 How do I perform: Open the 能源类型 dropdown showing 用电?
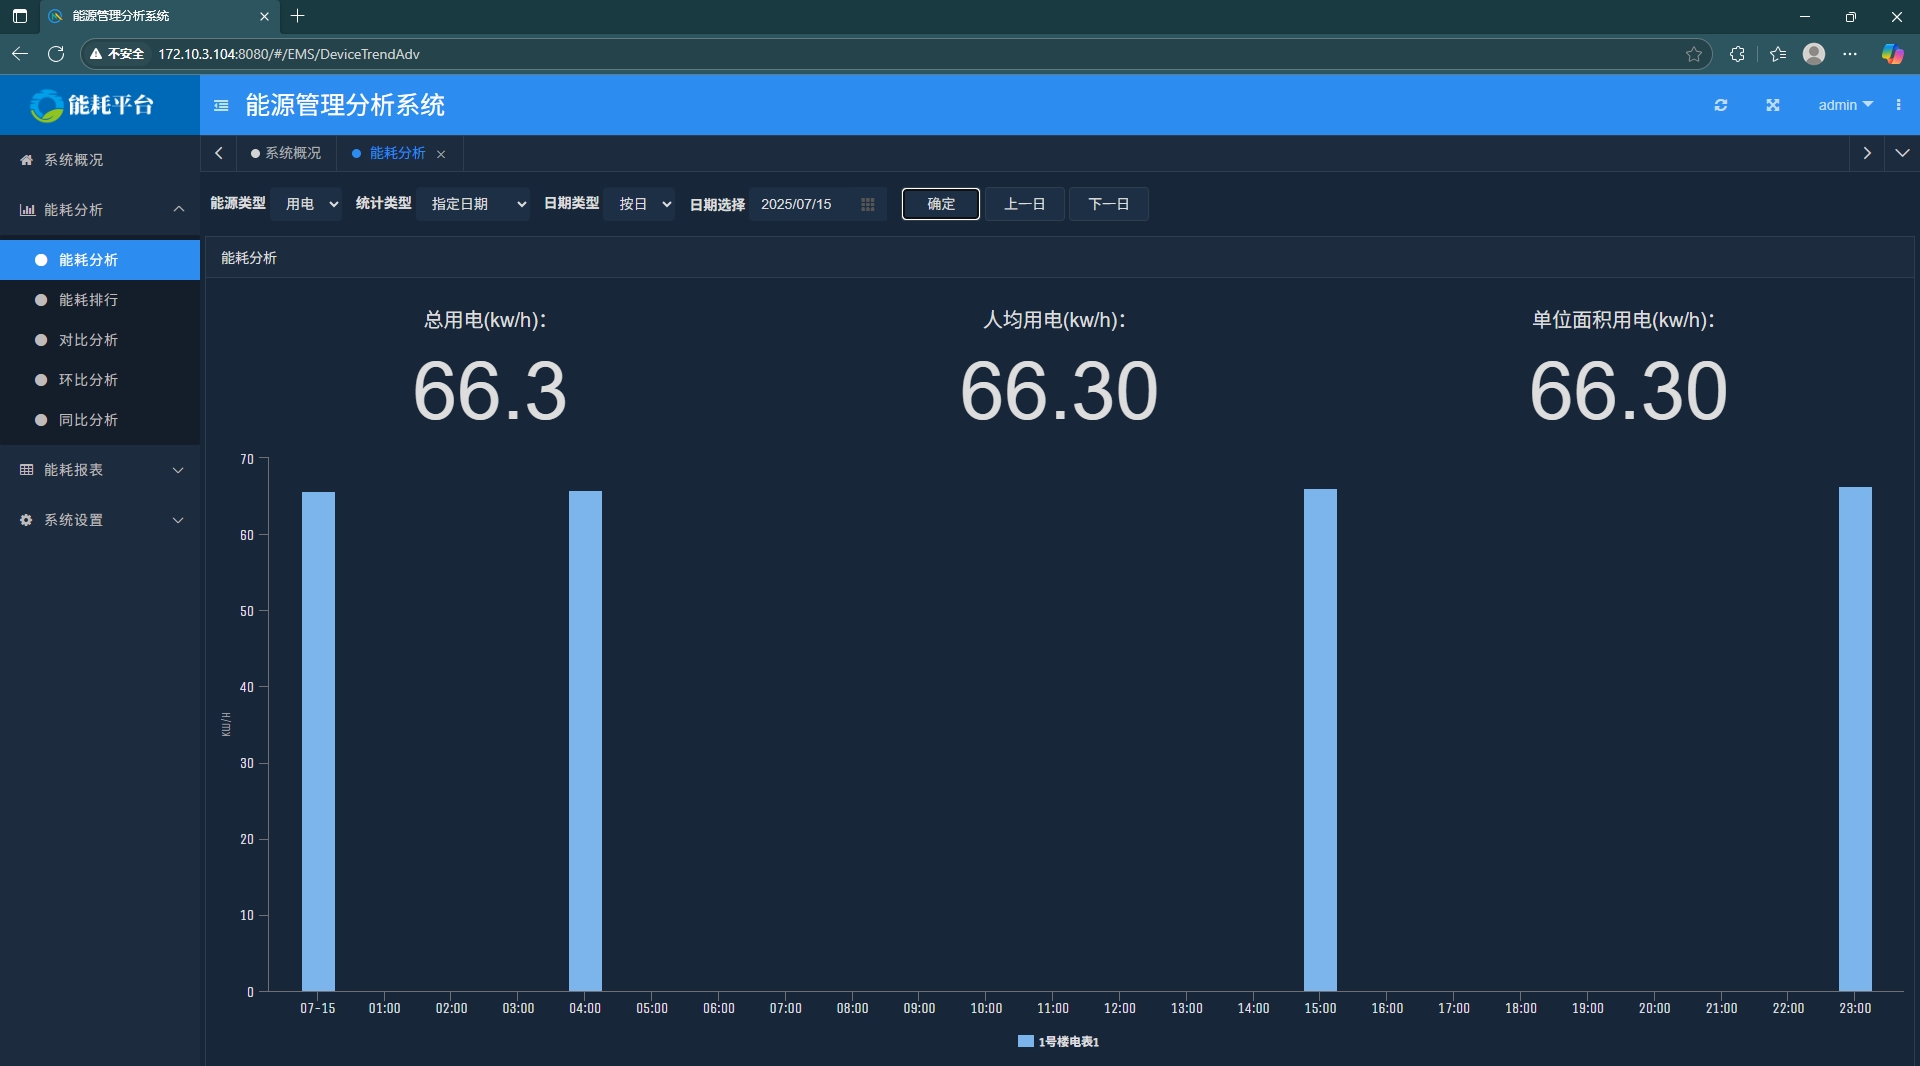[x=307, y=204]
